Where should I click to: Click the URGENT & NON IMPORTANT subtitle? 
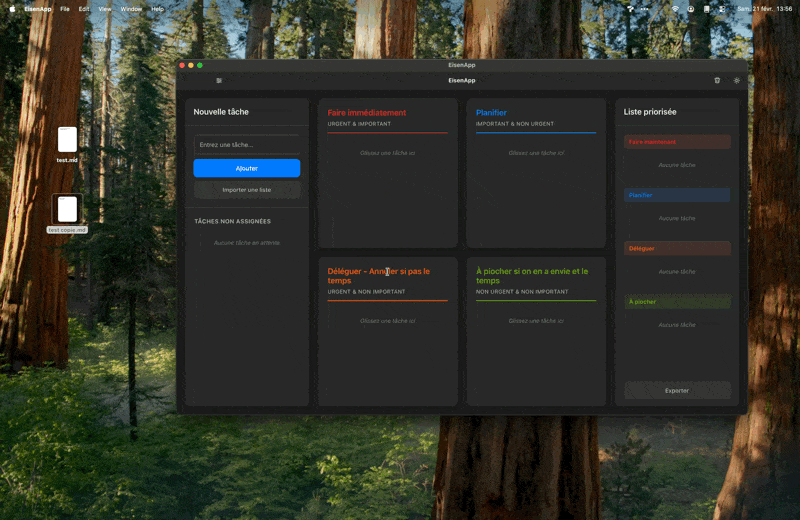[366, 292]
